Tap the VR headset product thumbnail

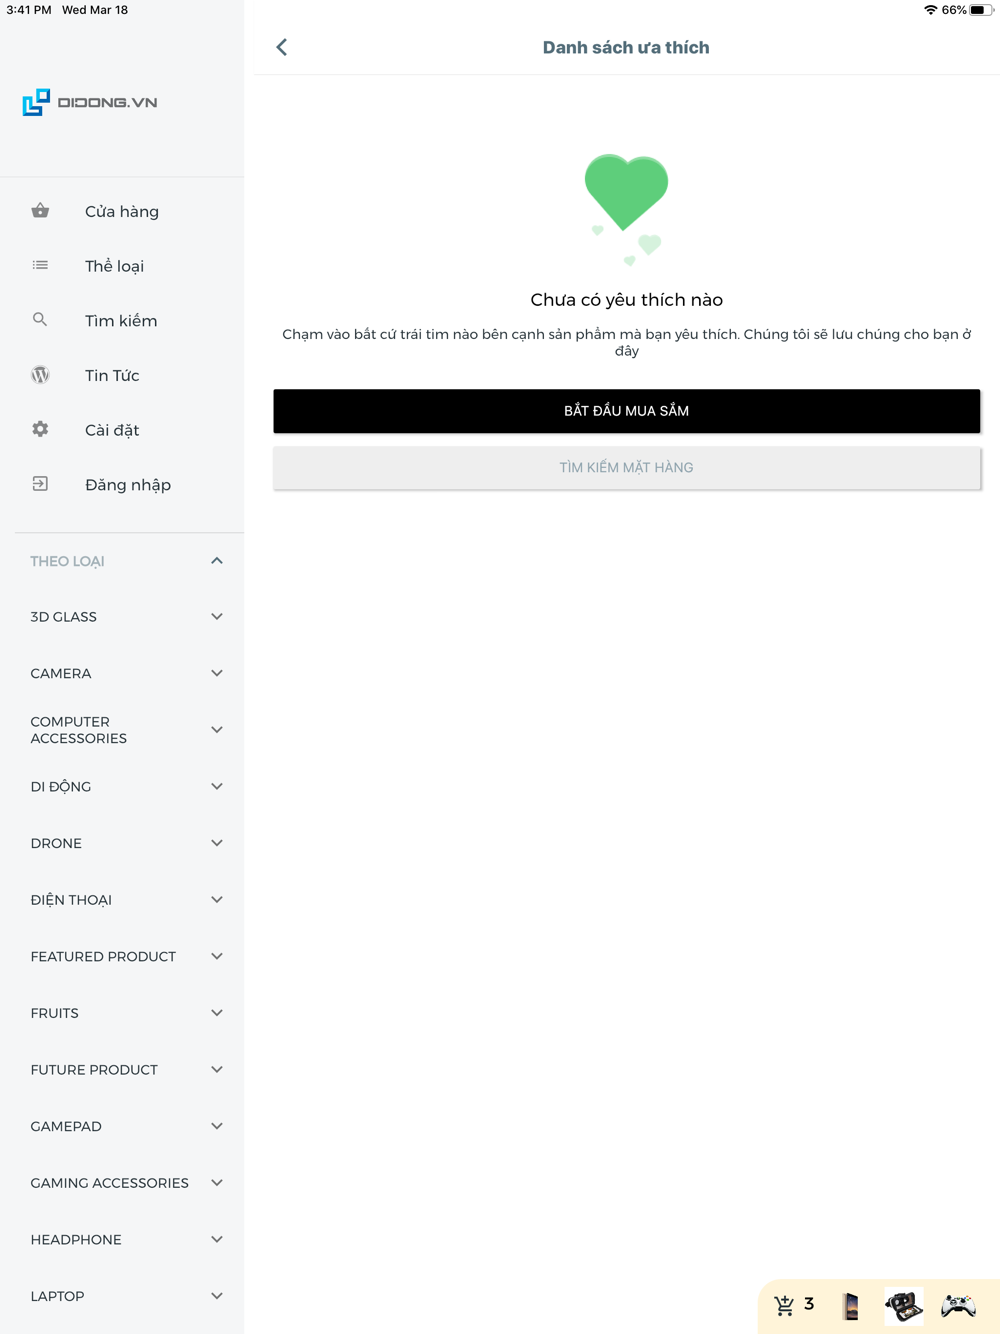tap(904, 1306)
